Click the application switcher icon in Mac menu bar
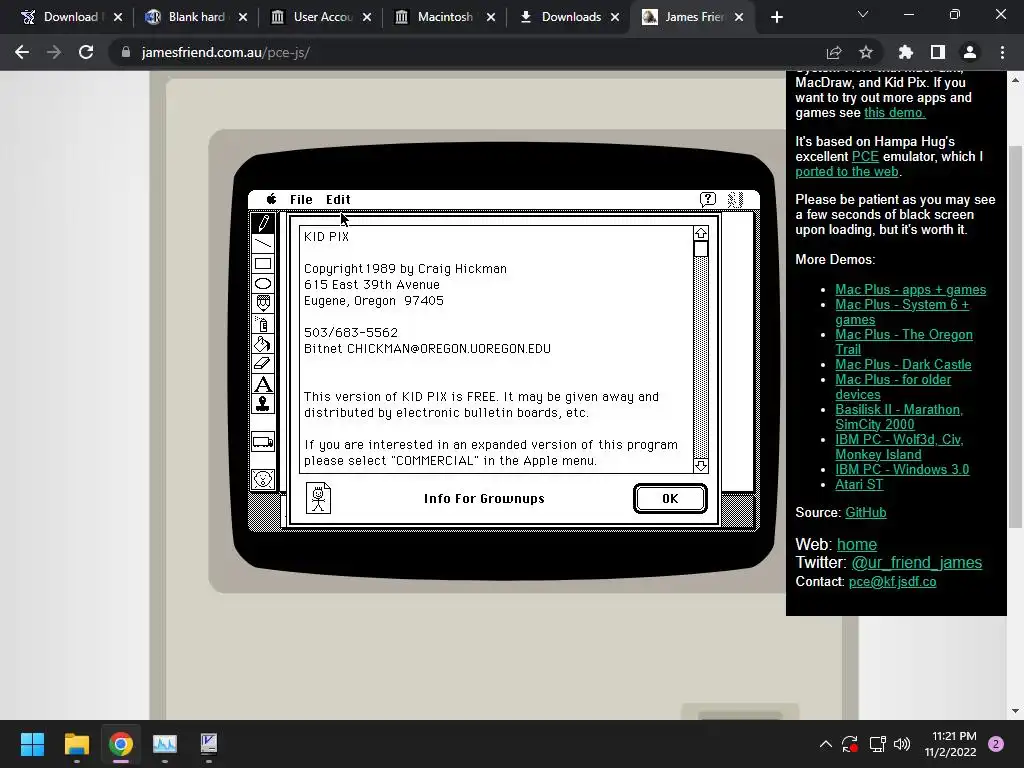Screen dimensions: 1024x768 click(x=735, y=200)
